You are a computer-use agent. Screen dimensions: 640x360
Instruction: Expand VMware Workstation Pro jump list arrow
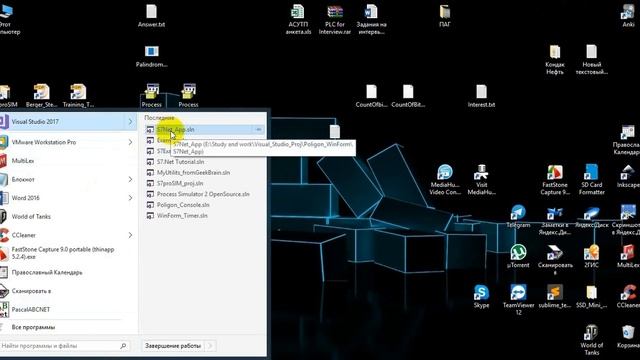click(x=130, y=142)
